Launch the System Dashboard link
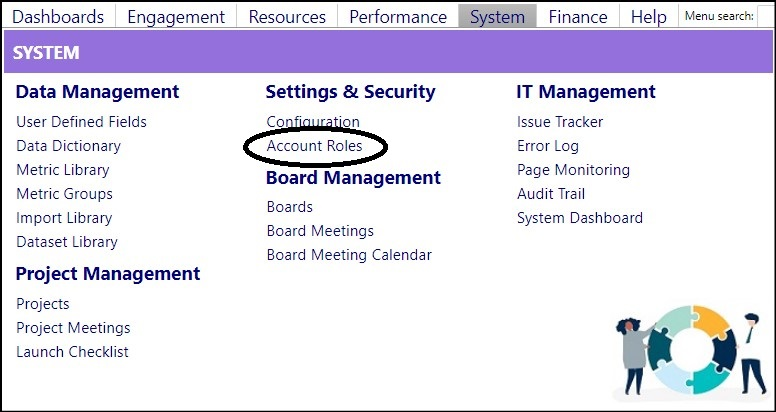Screen dimensions: 776x412 point(580,218)
